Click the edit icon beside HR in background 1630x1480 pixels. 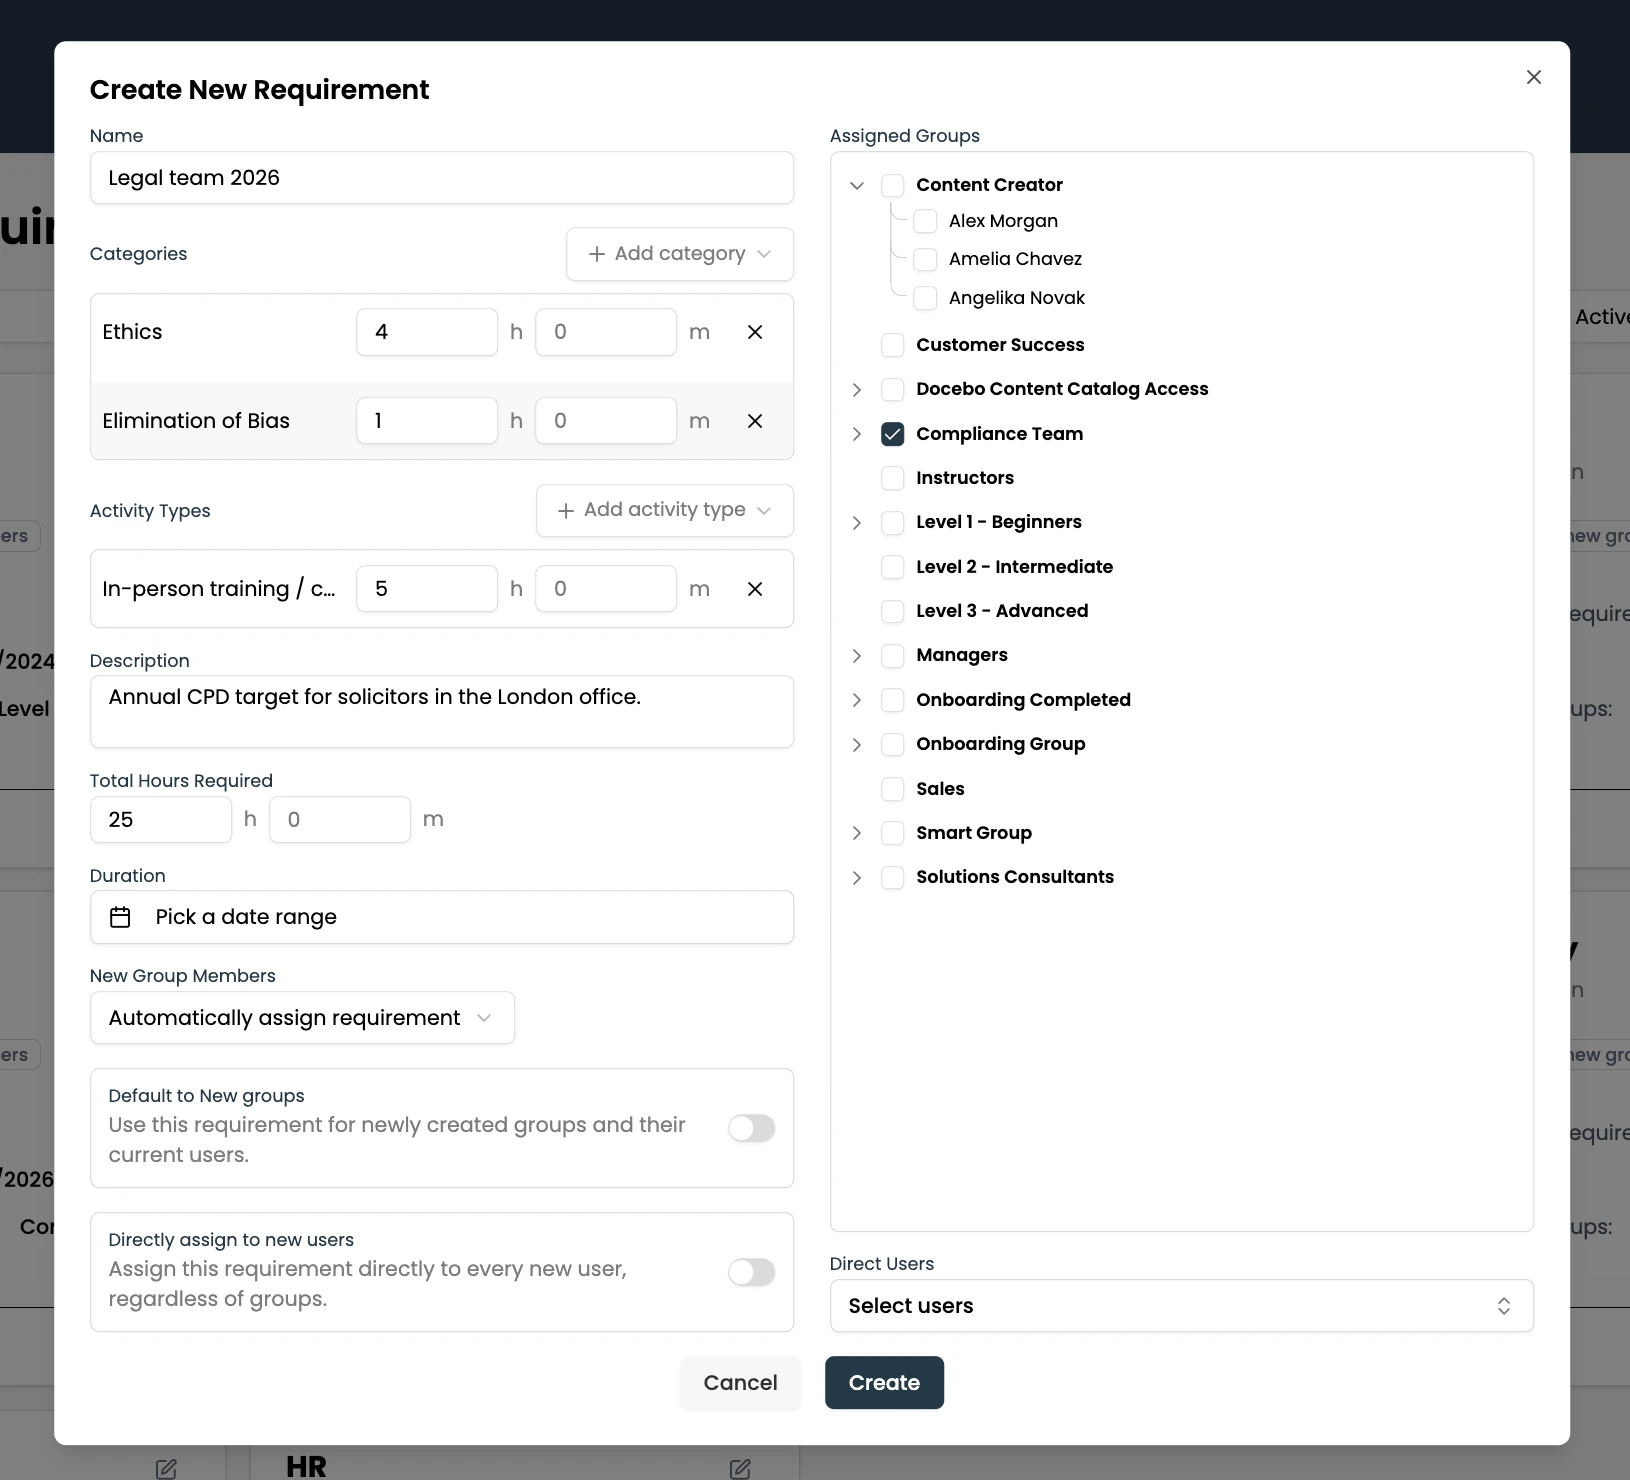click(x=740, y=1468)
